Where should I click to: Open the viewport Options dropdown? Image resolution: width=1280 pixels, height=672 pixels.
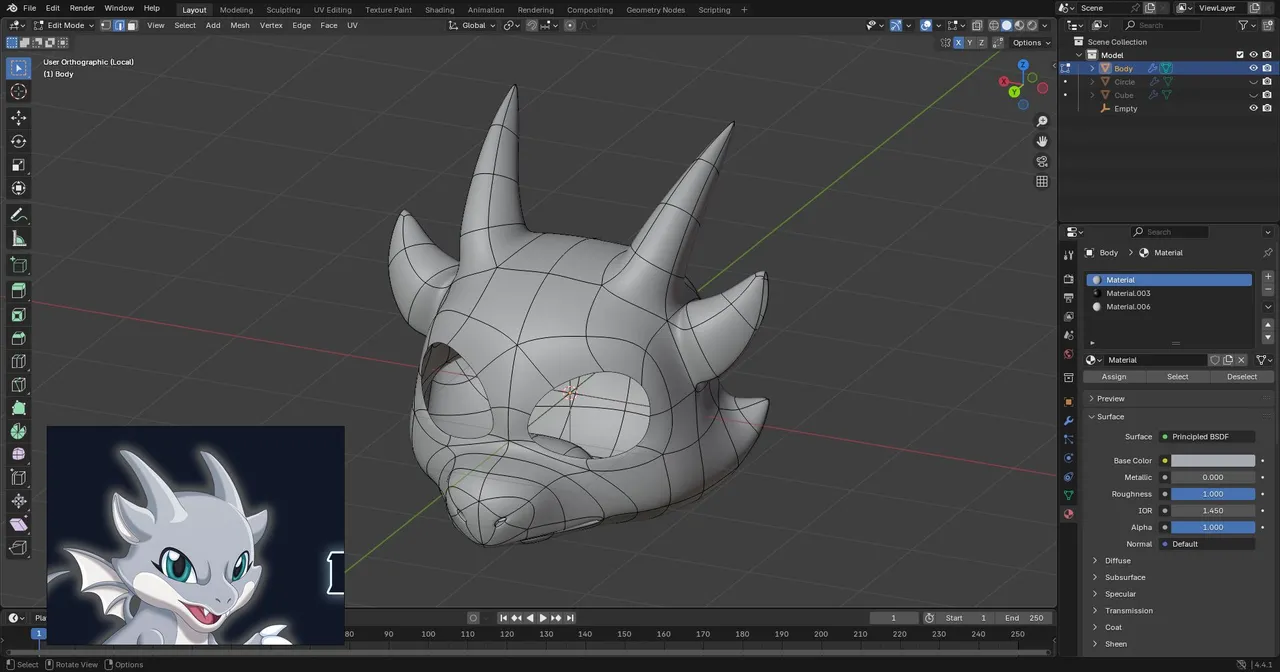coord(1032,43)
